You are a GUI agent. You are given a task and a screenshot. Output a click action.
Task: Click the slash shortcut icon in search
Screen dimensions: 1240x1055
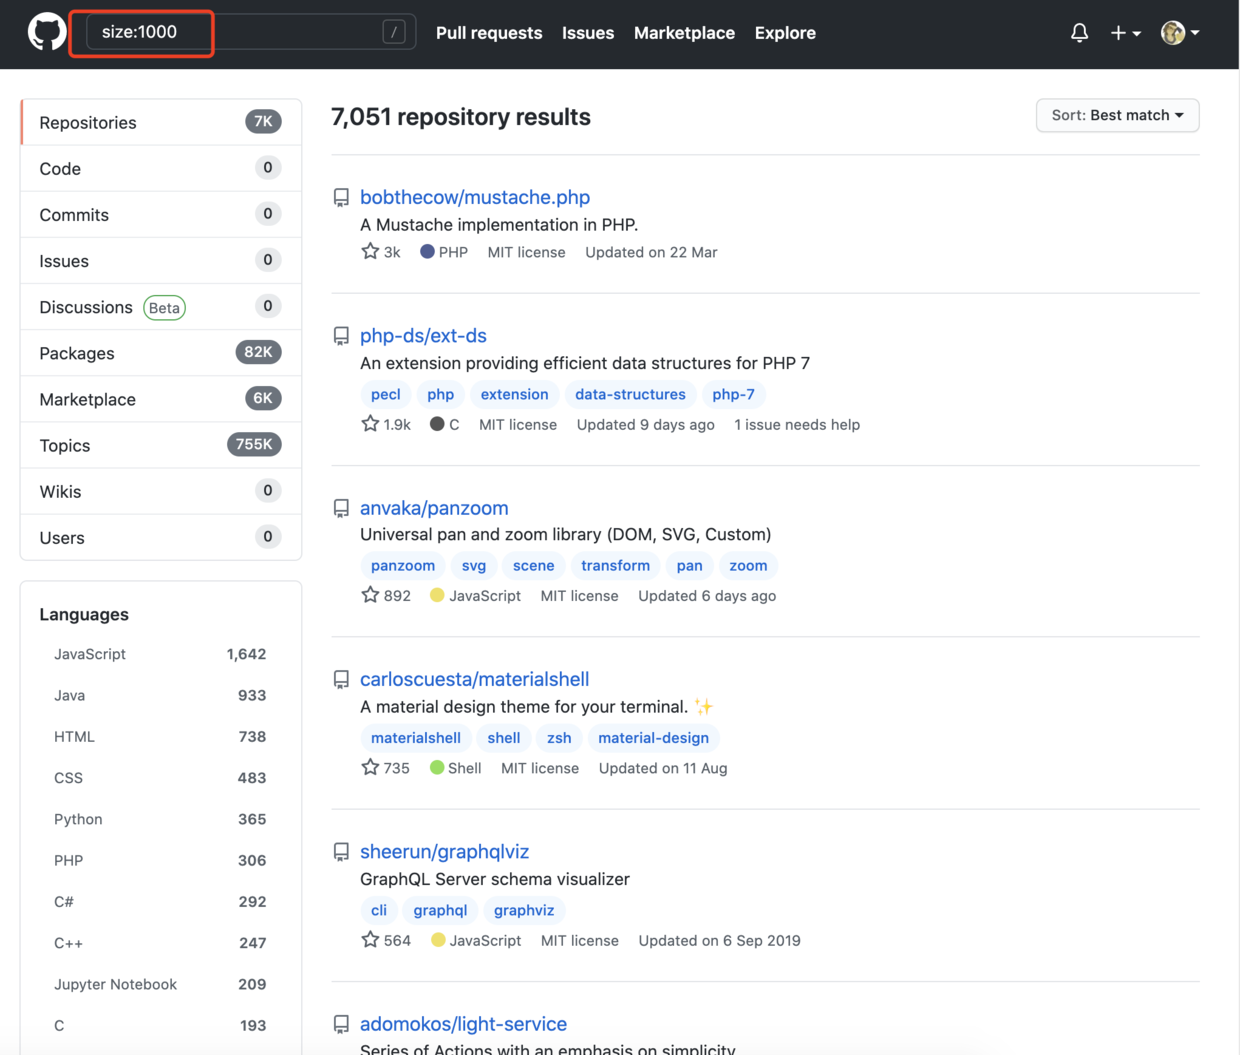pyautogui.click(x=394, y=33)
